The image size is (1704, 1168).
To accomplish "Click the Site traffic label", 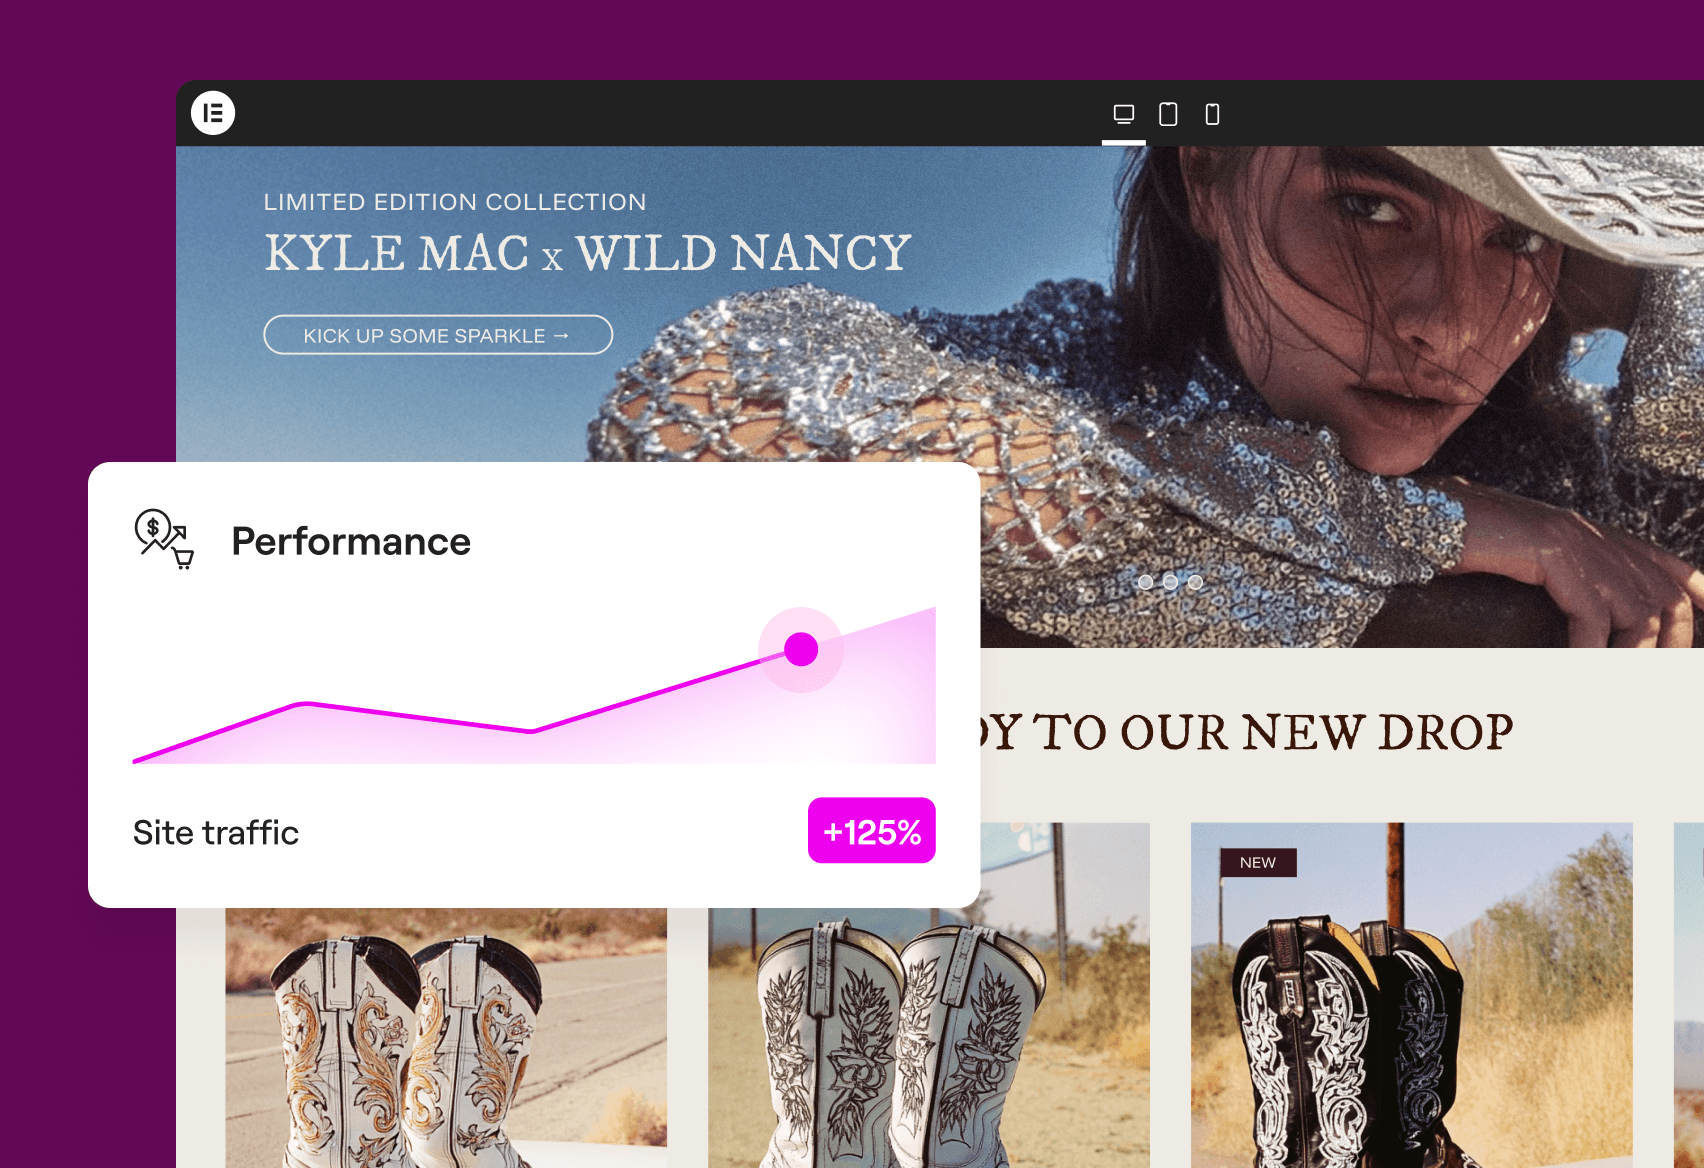I will [x=216, y=833].
